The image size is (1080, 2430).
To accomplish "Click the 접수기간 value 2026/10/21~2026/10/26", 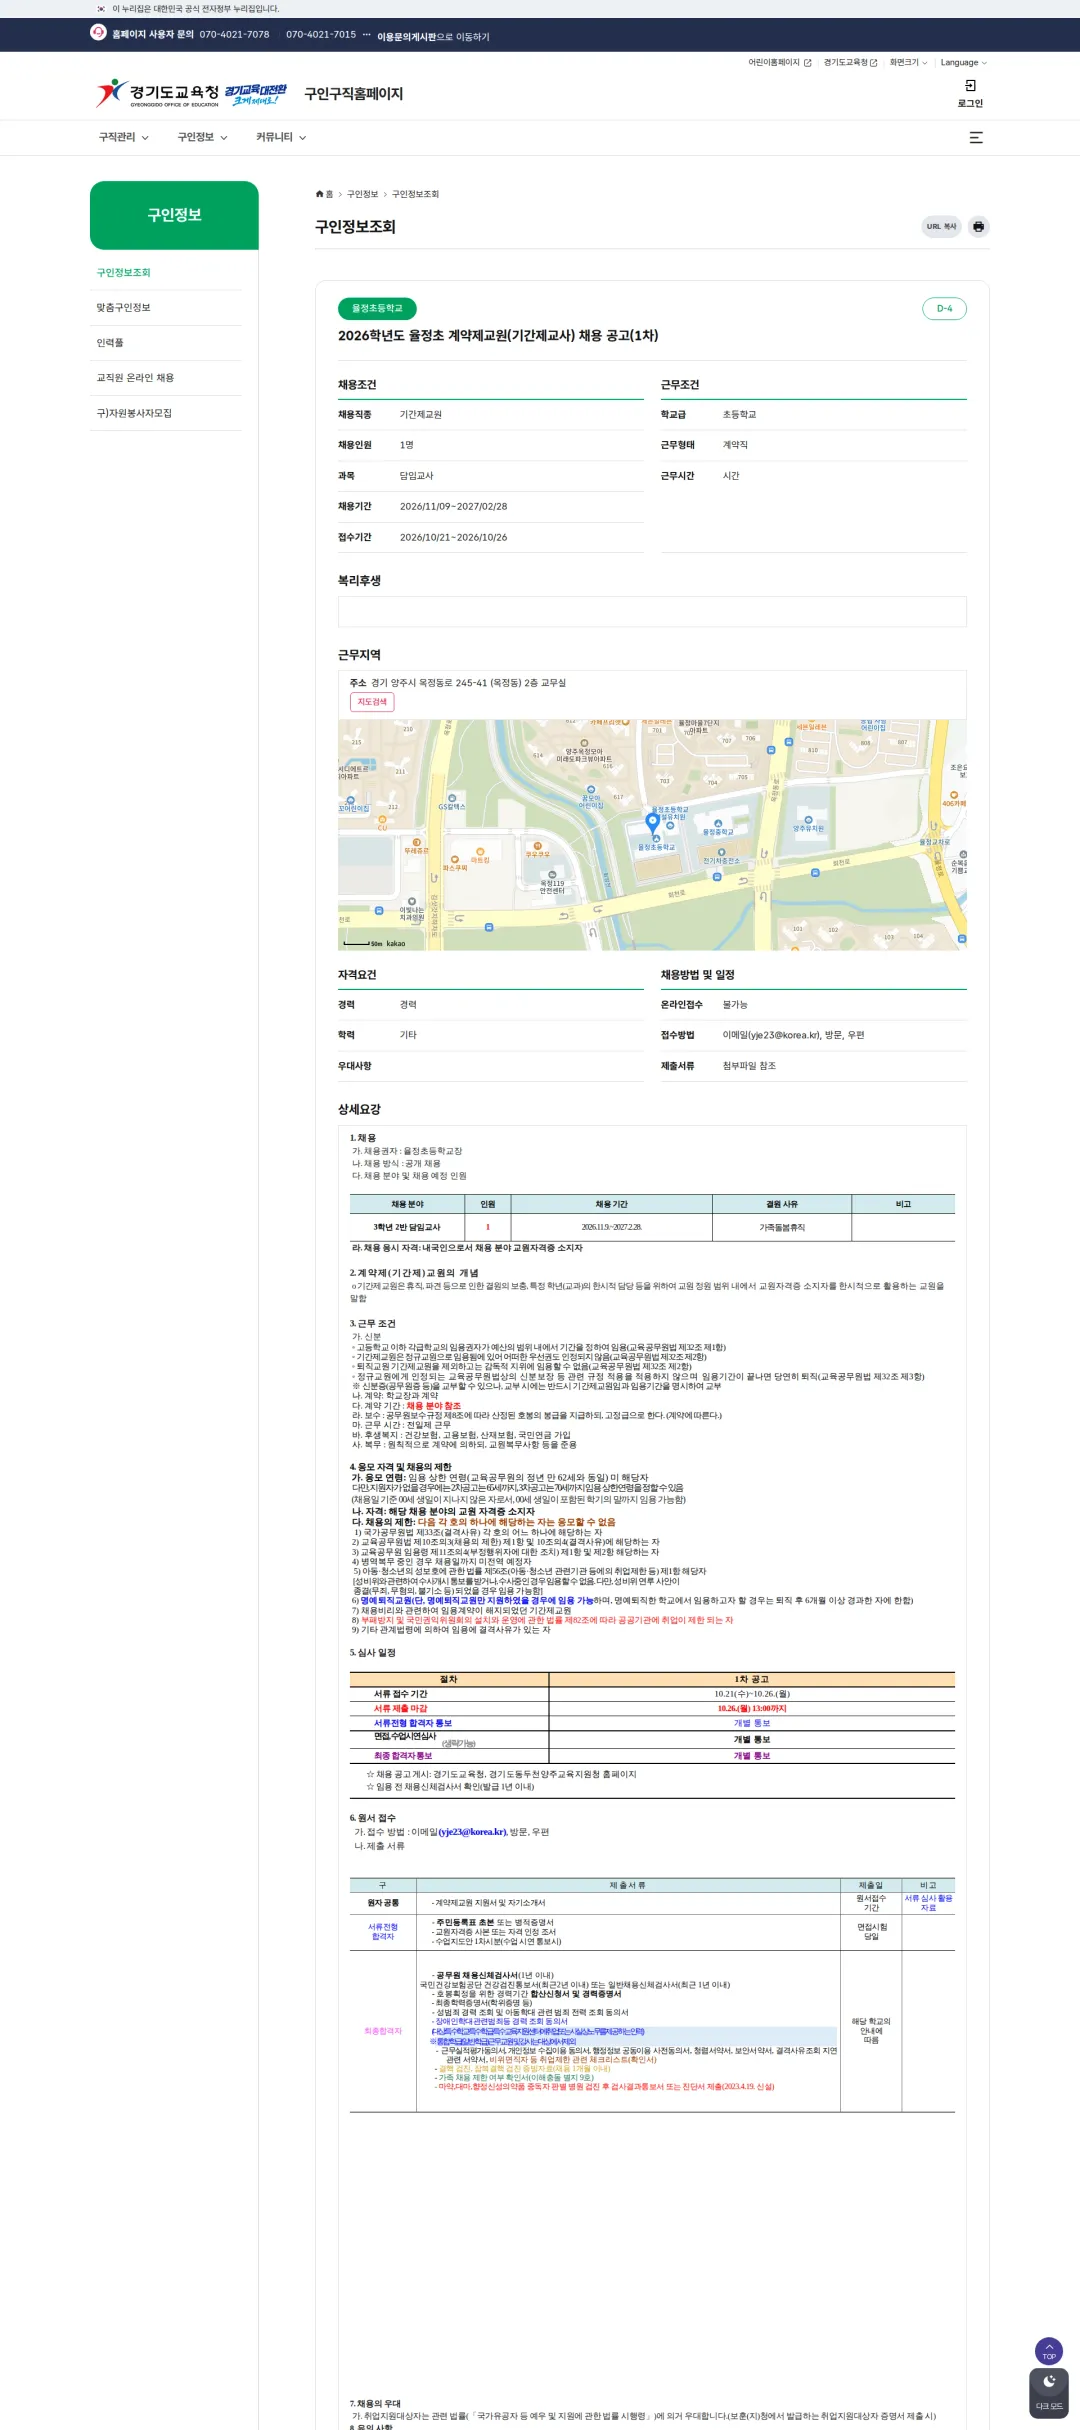I will 453,538.
